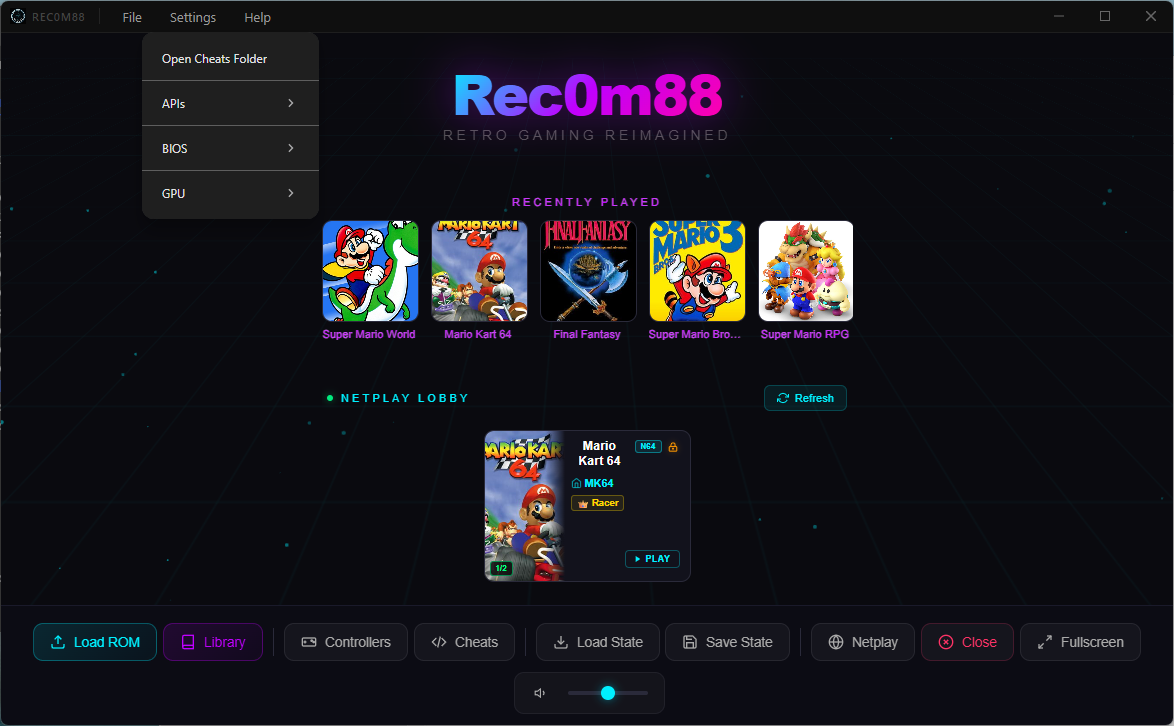Open the File menu
The width and height of the screenshot is (1174, 726).
tap(132, 18)
